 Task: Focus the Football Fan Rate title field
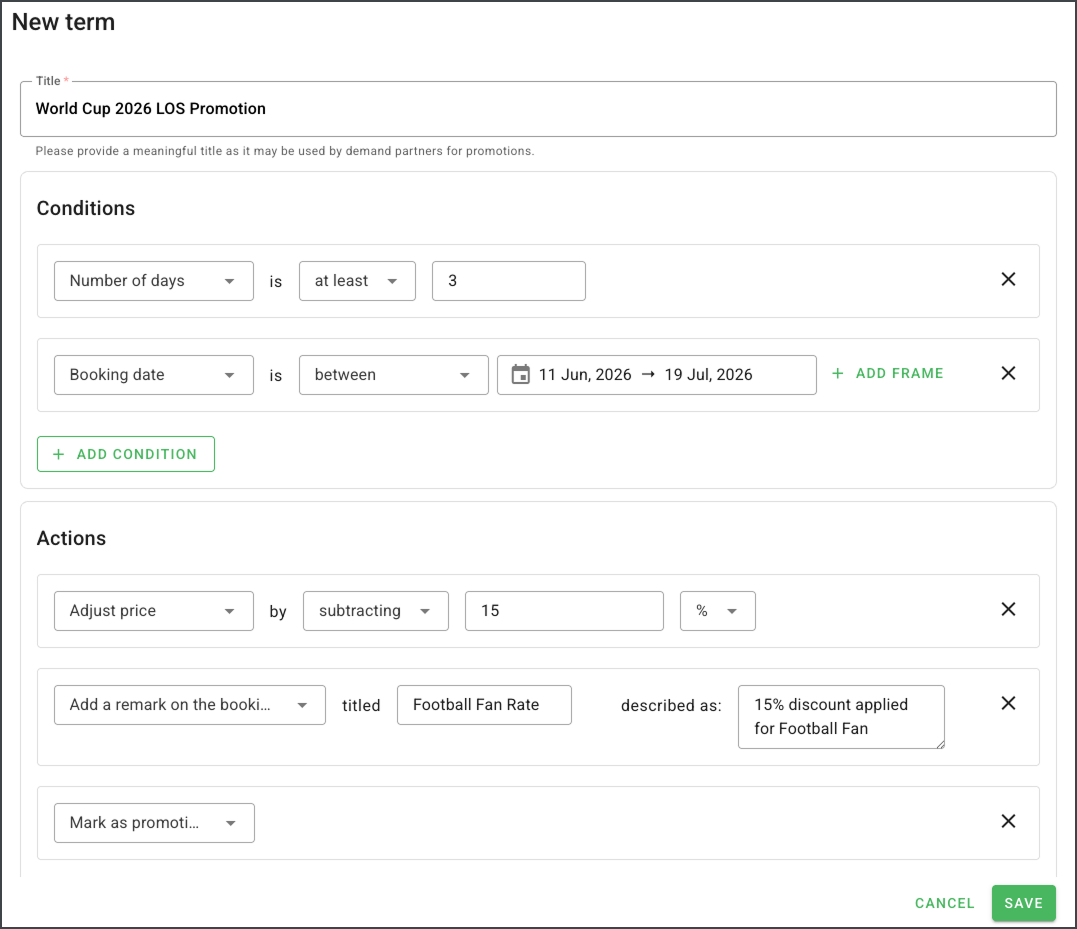[484, 705]
